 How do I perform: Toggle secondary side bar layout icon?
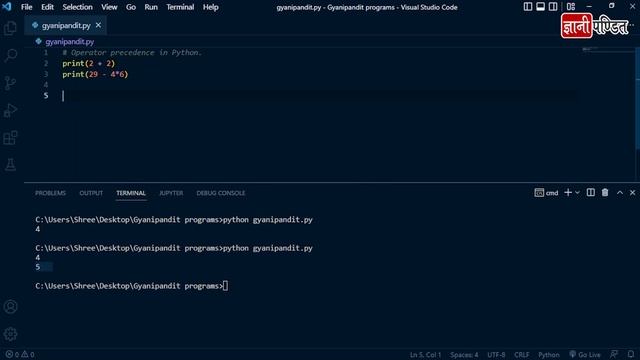[553, 7]
